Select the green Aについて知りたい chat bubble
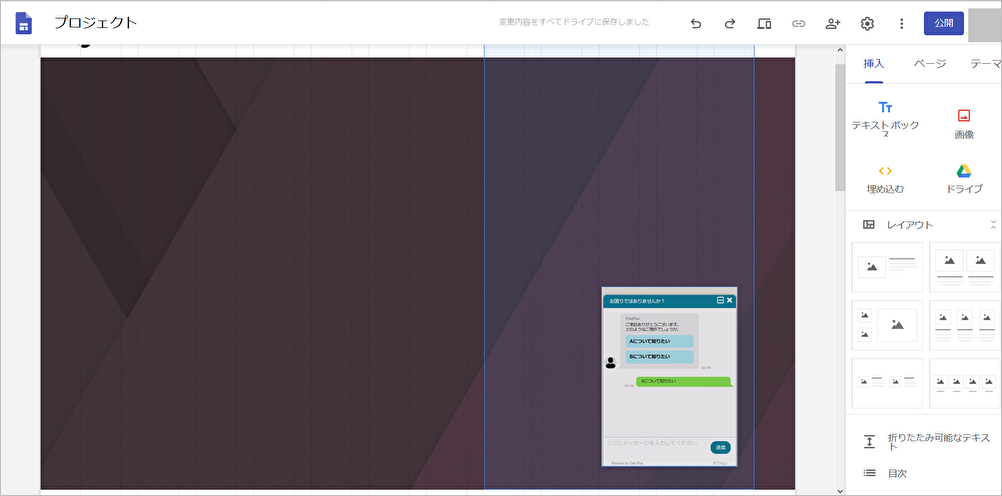The width and height of the screenshot is (1002, 496). [x=683, y=382]
